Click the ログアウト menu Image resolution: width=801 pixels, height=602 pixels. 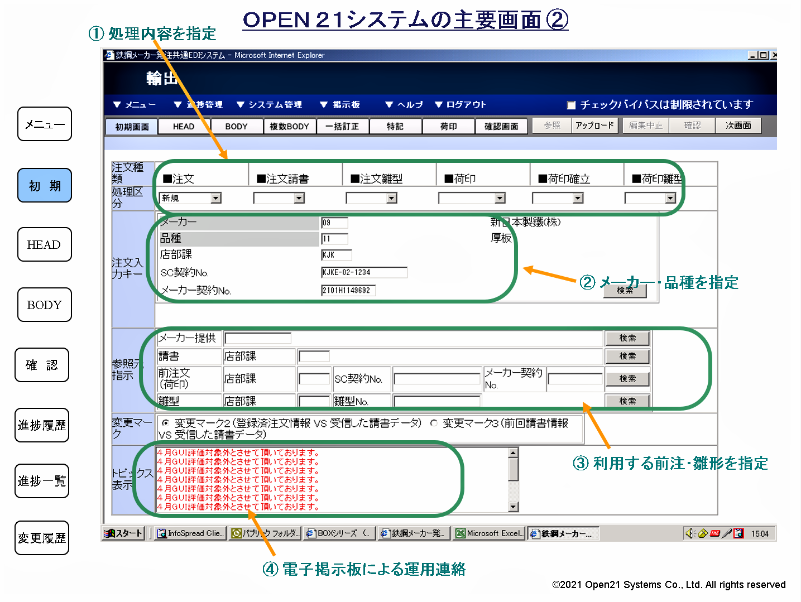[460, 105]
